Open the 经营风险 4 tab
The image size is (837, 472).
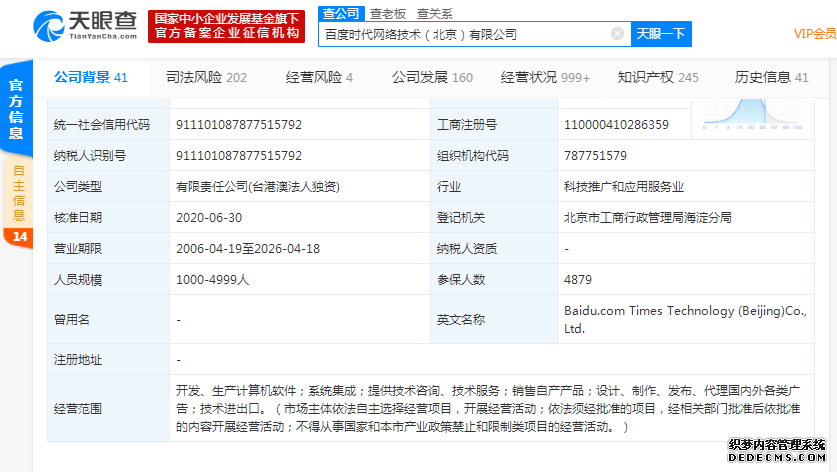point(319,77)
